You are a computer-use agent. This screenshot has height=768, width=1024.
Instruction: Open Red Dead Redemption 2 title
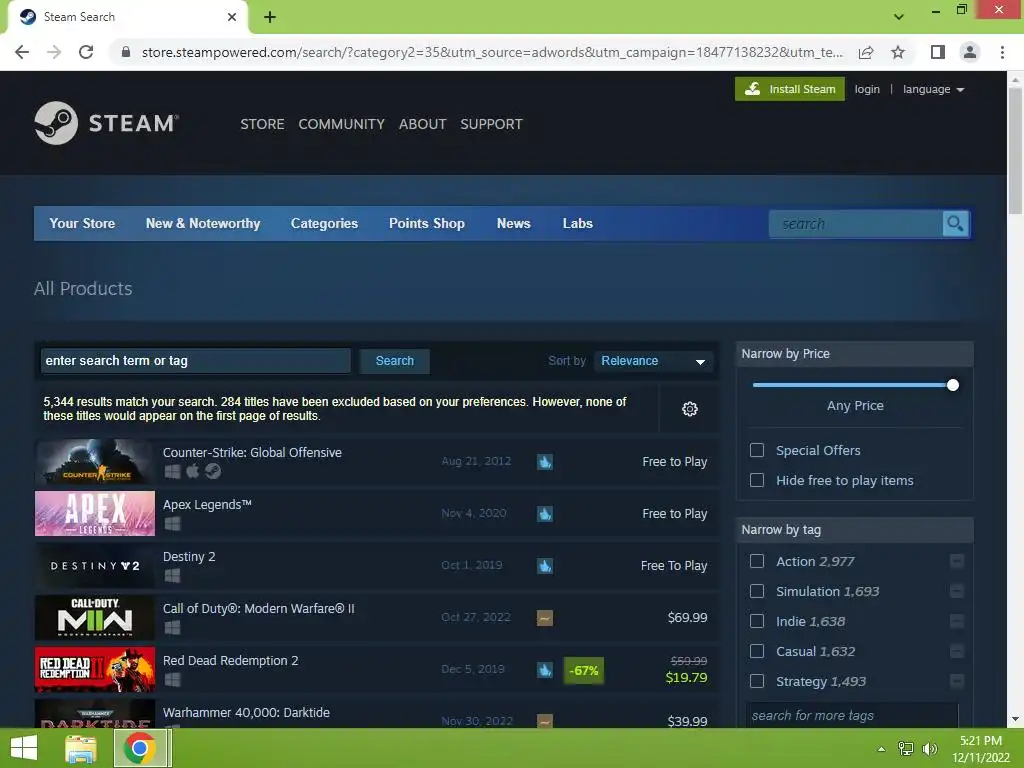tap(231, 660)
